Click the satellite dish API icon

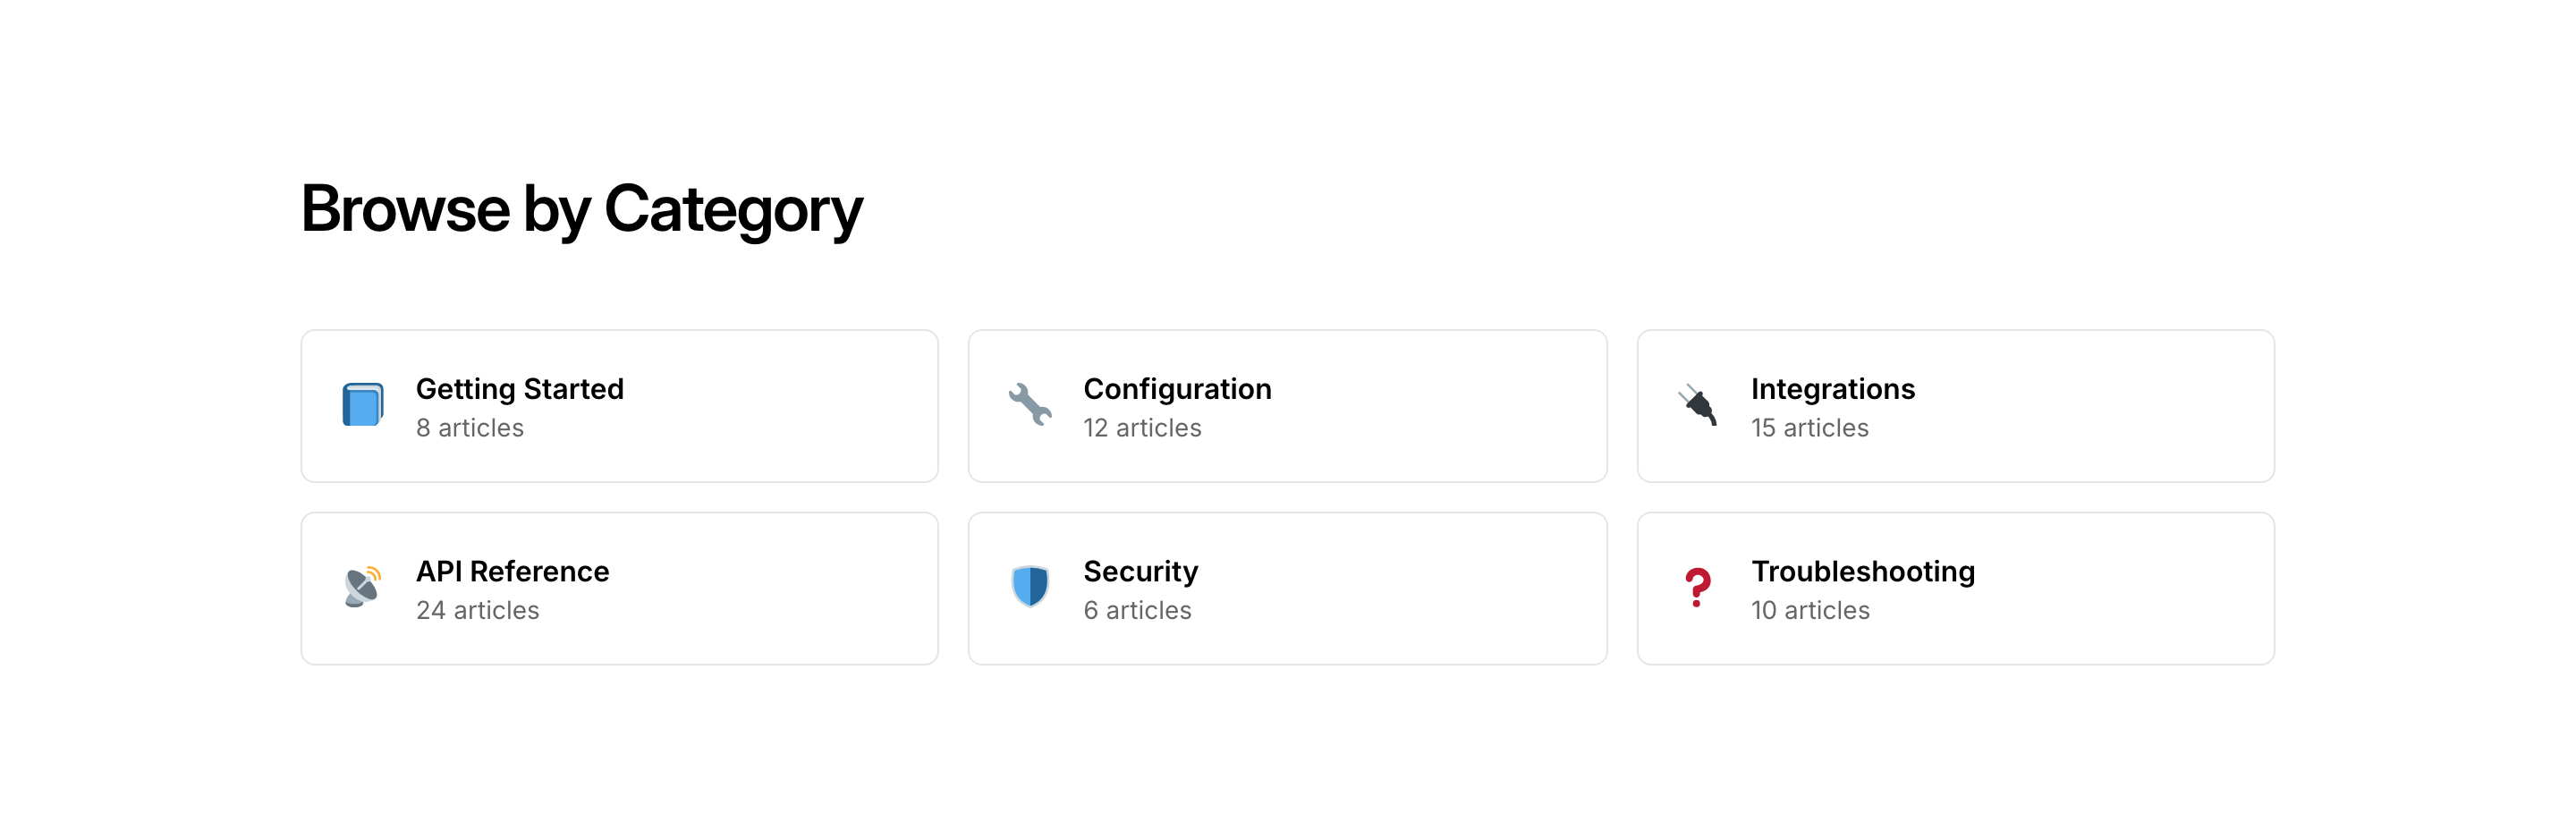(362, 587)
